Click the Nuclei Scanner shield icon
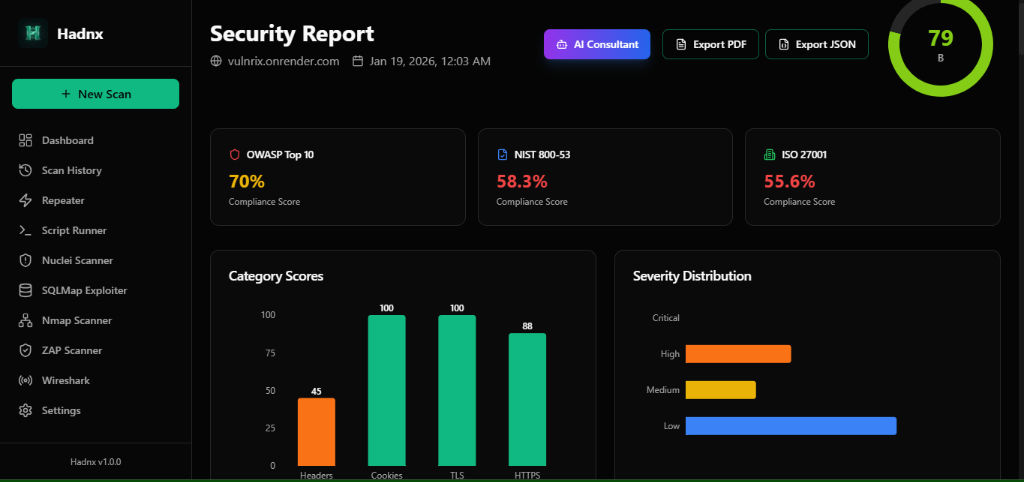 [26, 261]
